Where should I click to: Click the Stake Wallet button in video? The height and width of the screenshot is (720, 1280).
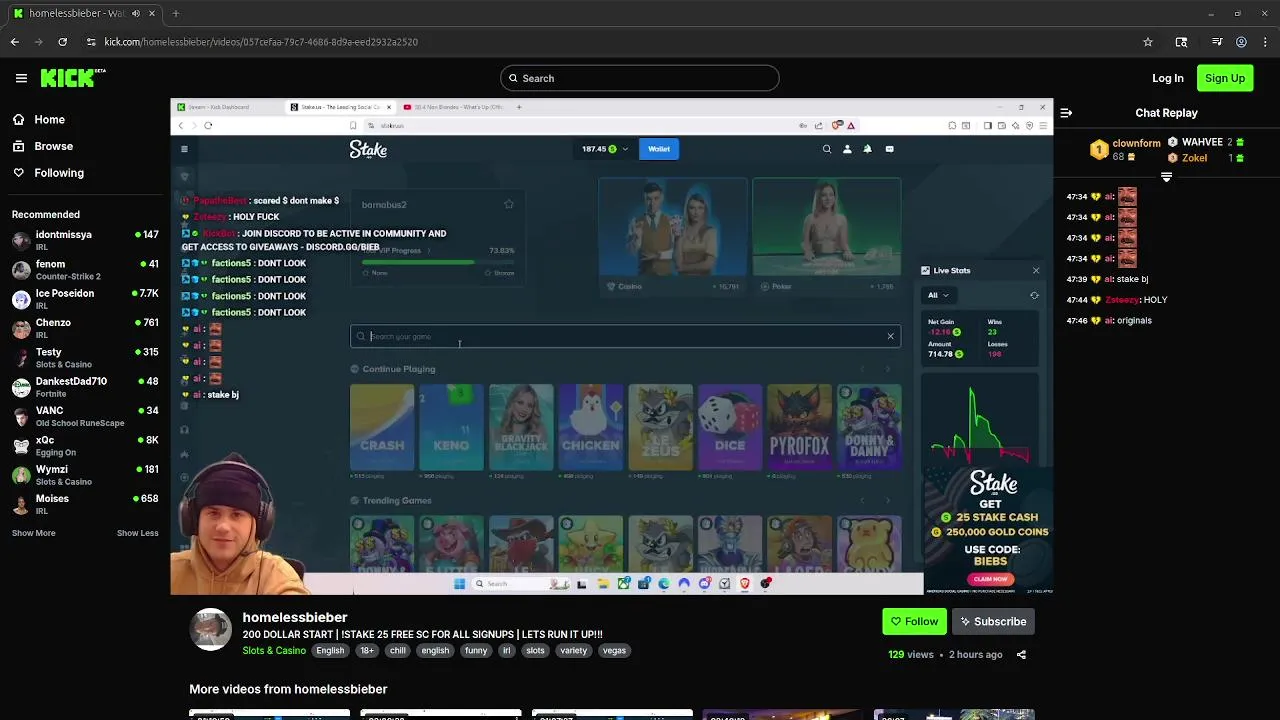pos(659,149)
